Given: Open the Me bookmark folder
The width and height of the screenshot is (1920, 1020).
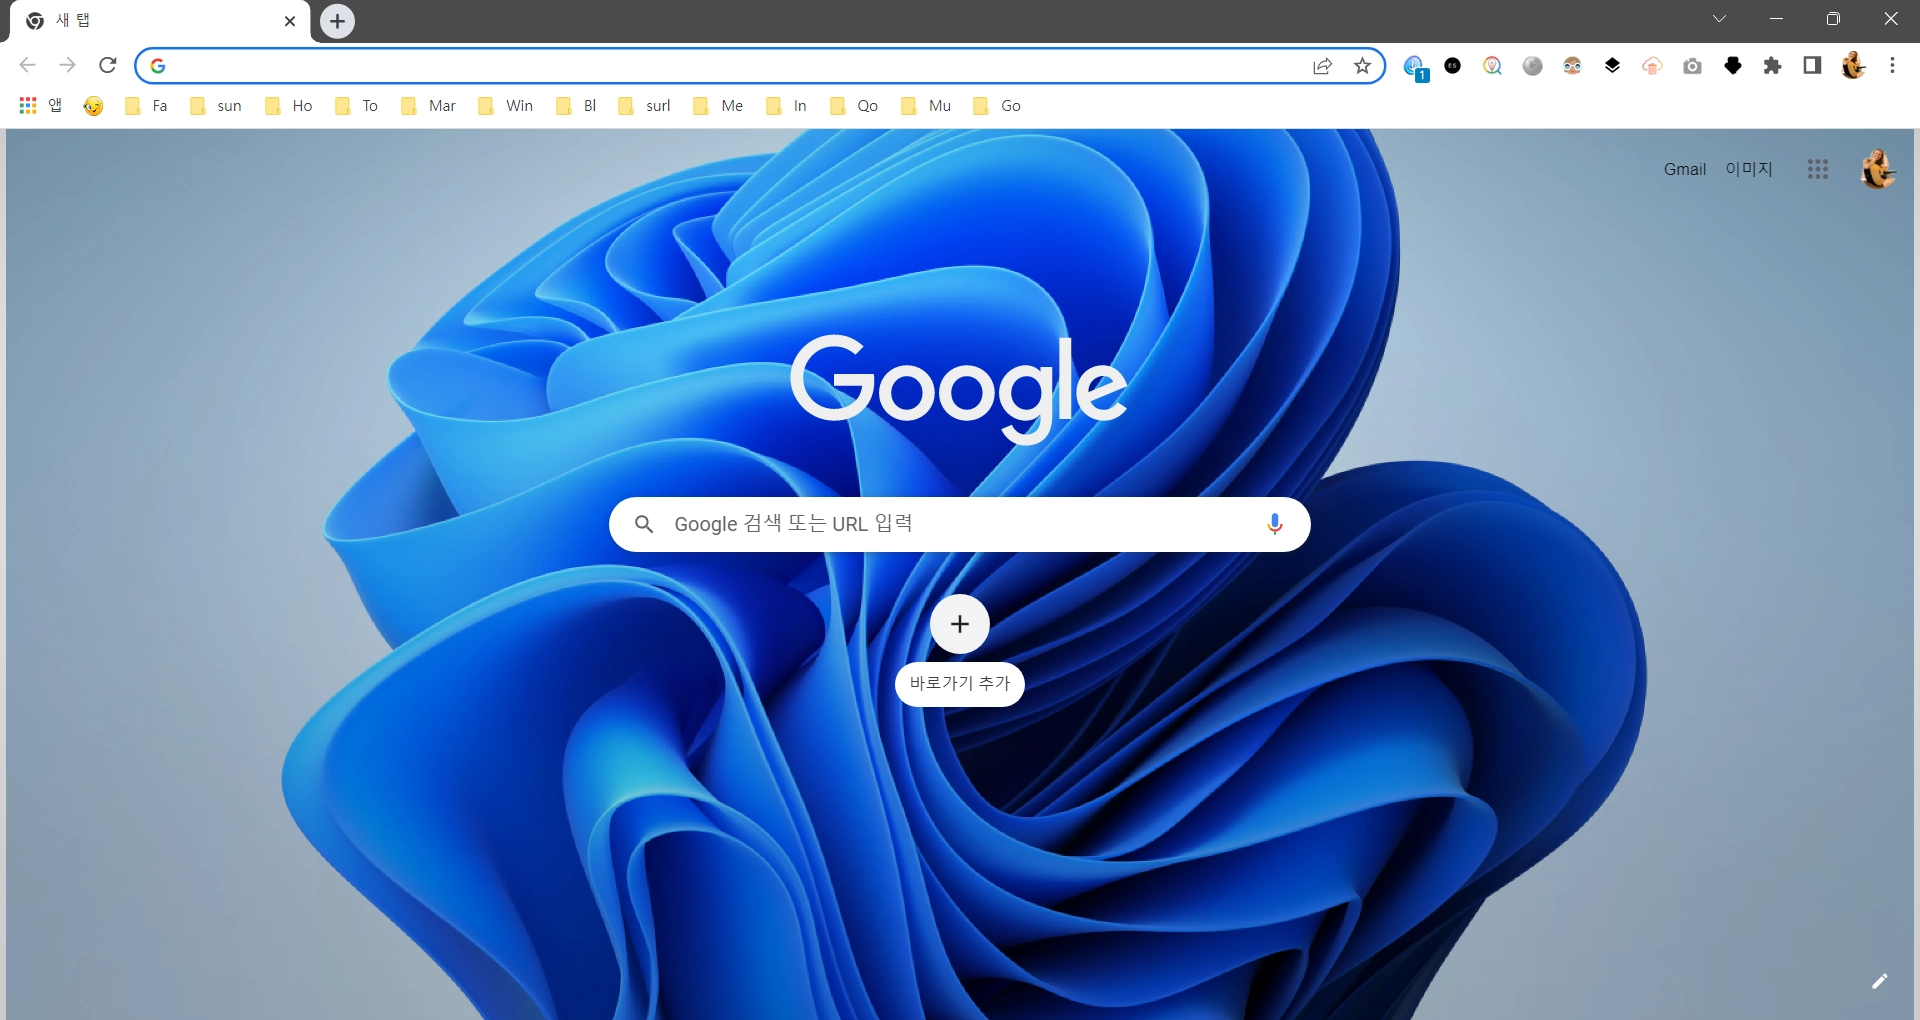Looking at the screenshot, I should 718,106.
